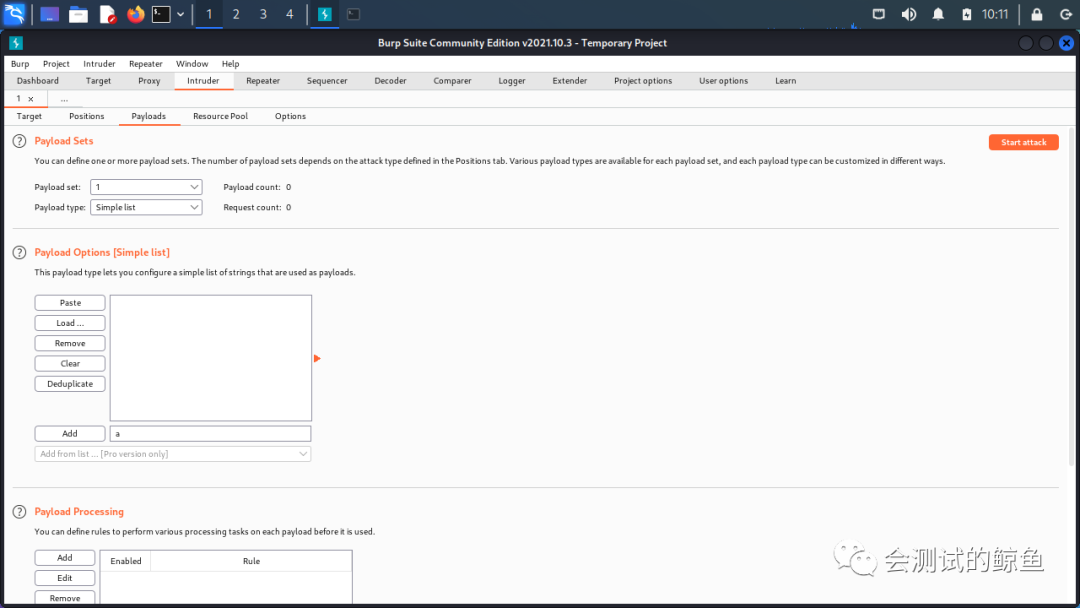Image resolution: width=1080 pixels, height=608 pixels.
Task: Expand the Payload type dropdown
Action: click(146, 207)
